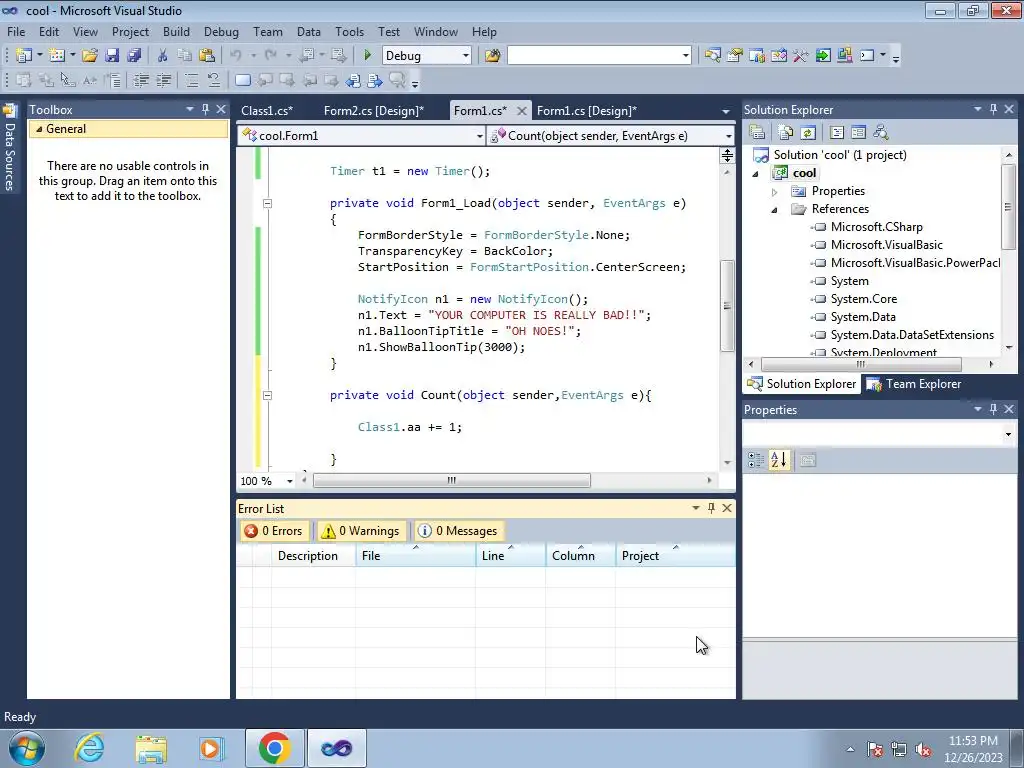The image size is (1024, 768).
Task: Click the New Project toolbar icon
Action: click(24, 56)
